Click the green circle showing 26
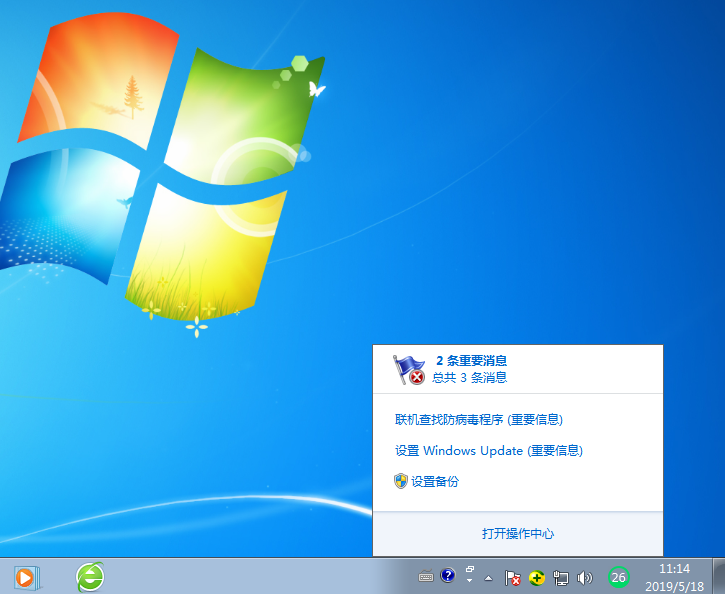This screenshot has height=594, width=725. (x=619, y=577)
